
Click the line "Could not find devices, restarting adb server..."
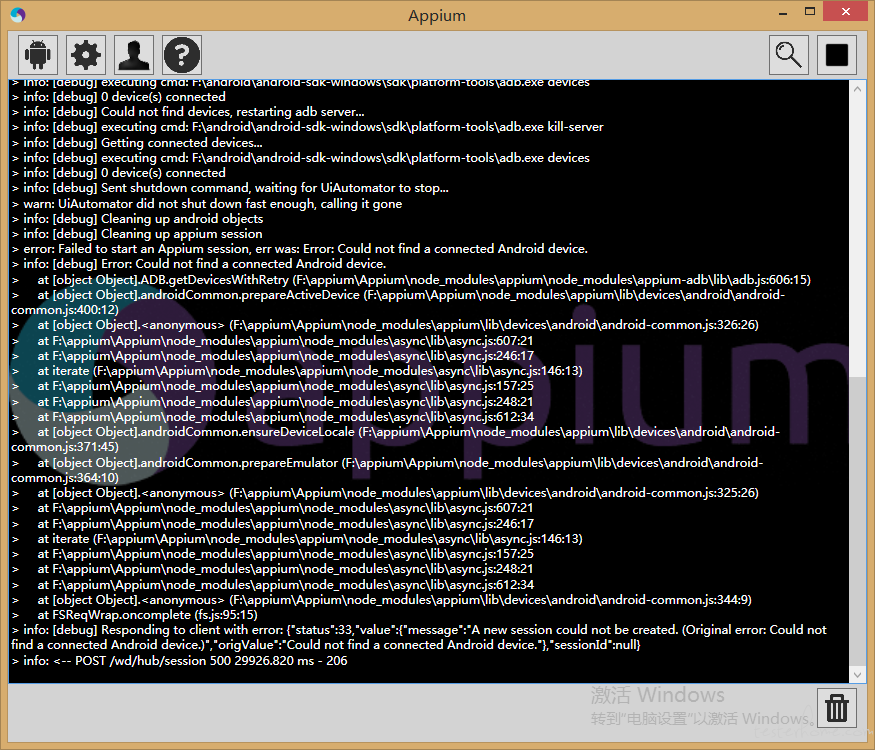pos(188,112)
